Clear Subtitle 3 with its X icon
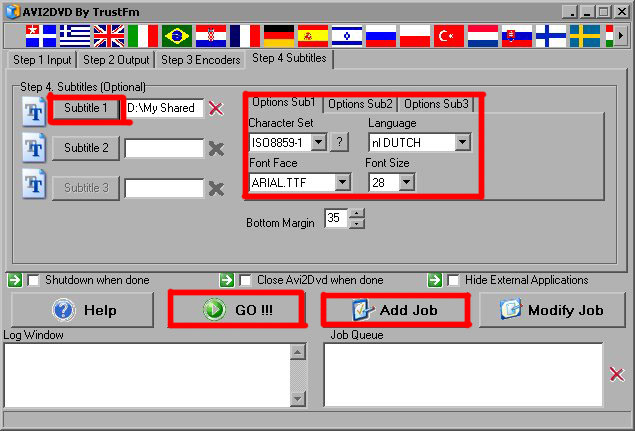This screenshot has width=635, height=431. pyautogui.click(x=216, y=189)
